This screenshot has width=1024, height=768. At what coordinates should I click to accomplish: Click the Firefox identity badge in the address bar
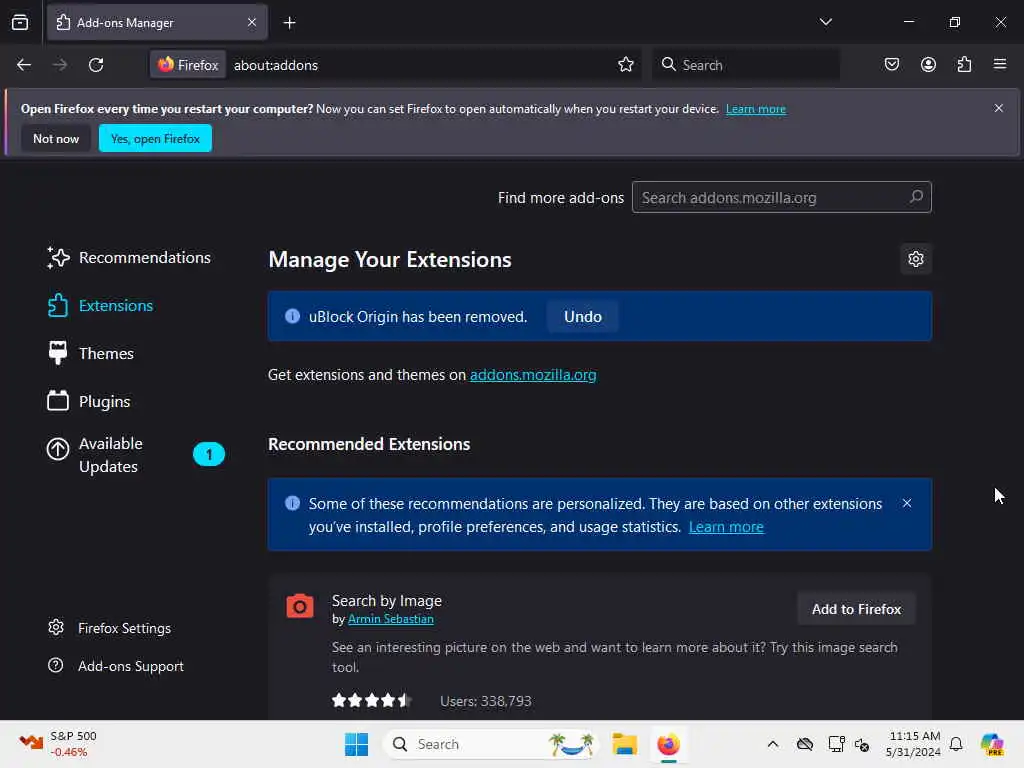tap(188, 65)
